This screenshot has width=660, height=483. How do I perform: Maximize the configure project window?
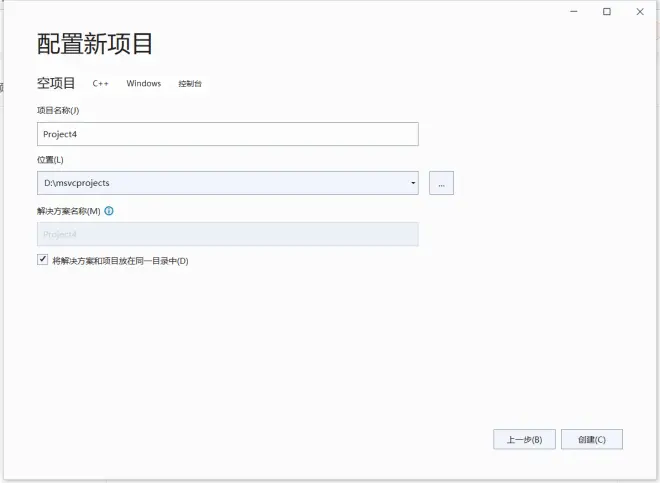(x=607, y=12)
